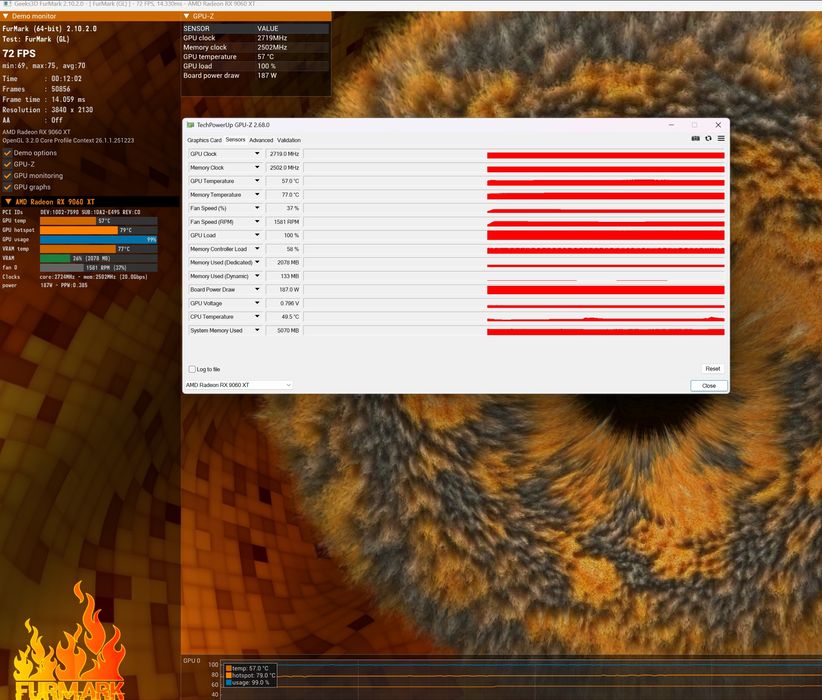Open the AMD Radeon RX 9060 XT device selector
The height and width of the screenshot is (700, 822).
click(x=238, y=385)
